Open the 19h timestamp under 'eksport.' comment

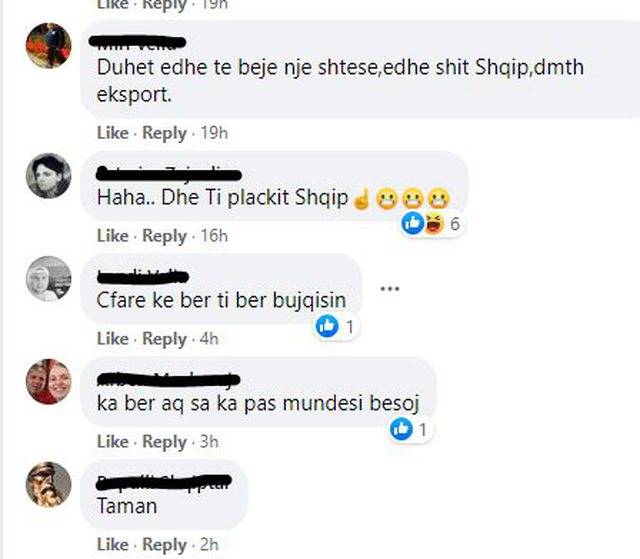coord(214,133)
